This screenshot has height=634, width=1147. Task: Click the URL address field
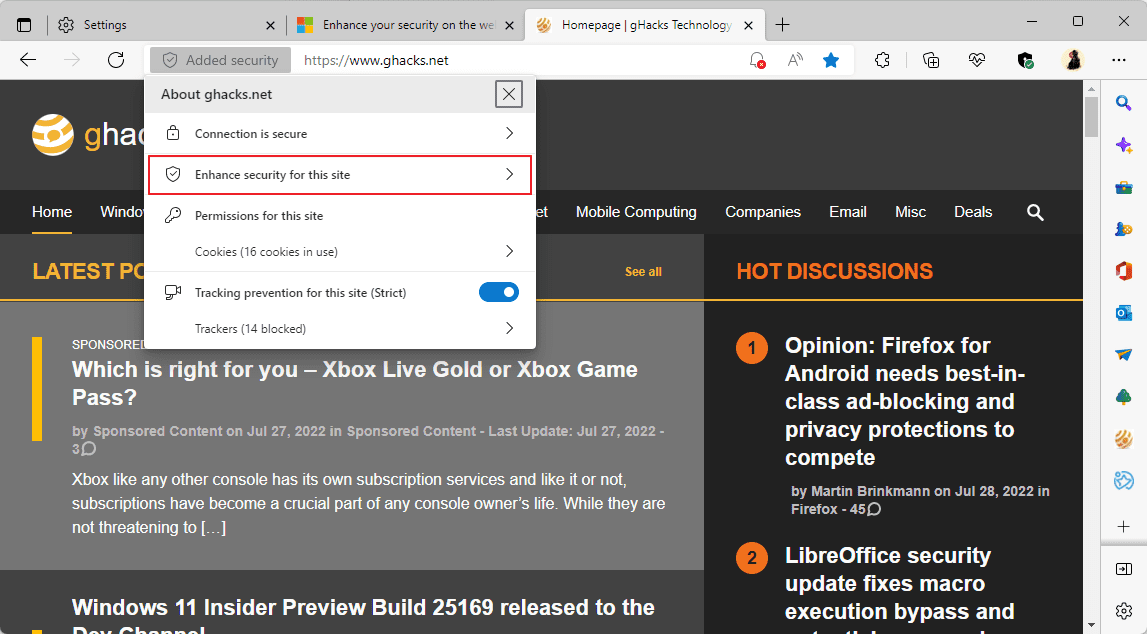coord(520,60)
